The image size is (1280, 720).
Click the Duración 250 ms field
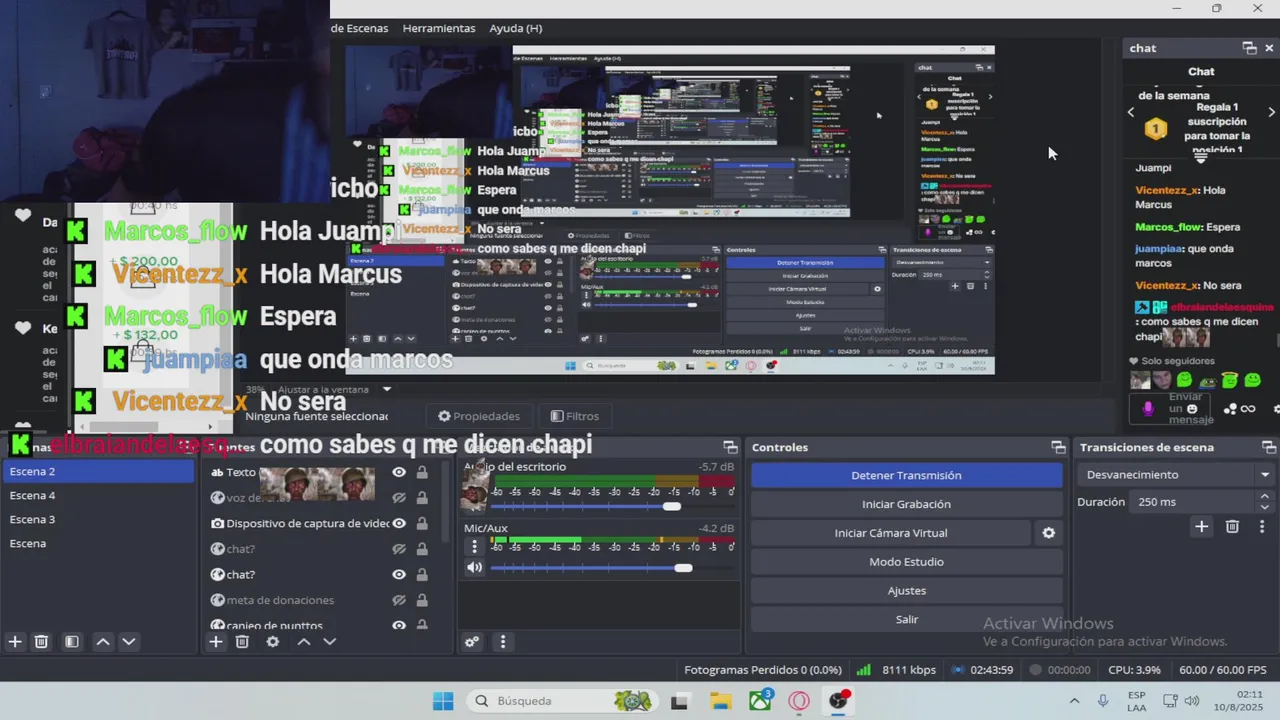coord(1194,502)
